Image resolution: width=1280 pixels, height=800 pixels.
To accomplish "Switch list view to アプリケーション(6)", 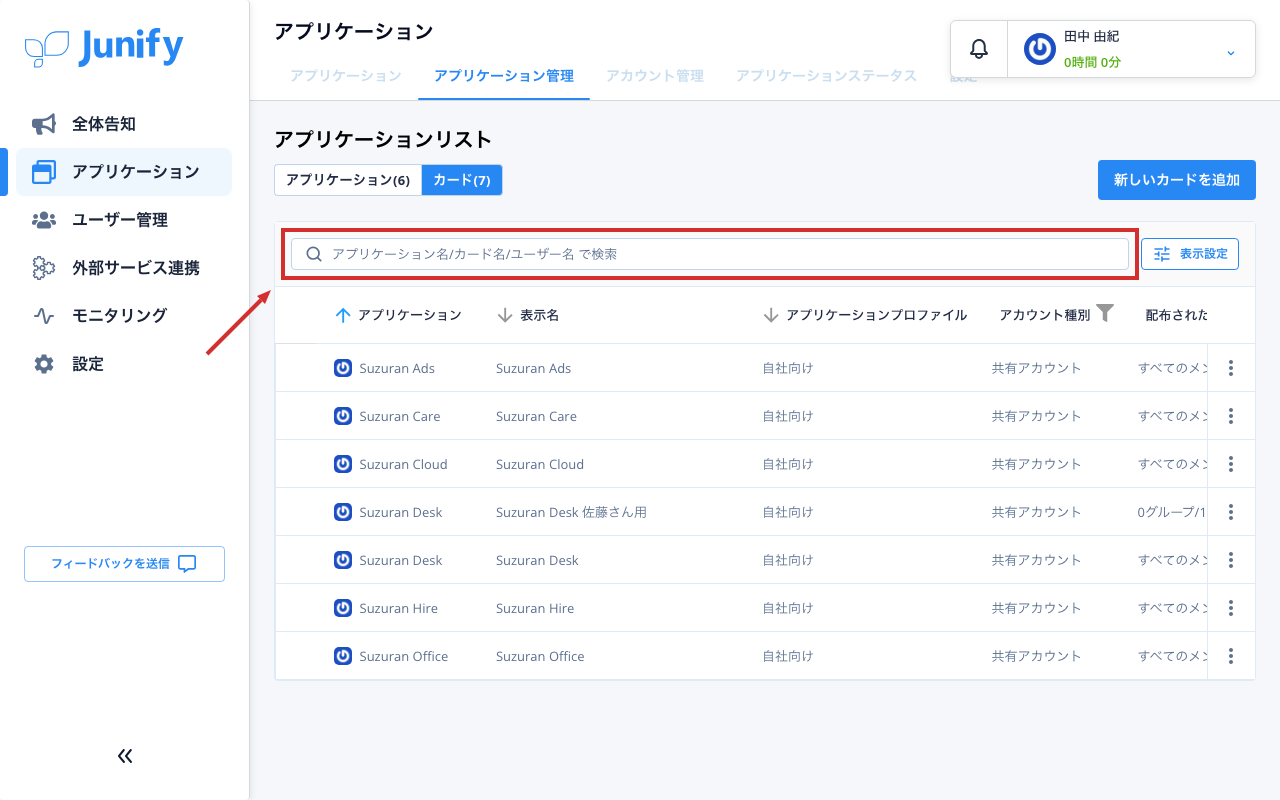I will click(x=348, y=180).
